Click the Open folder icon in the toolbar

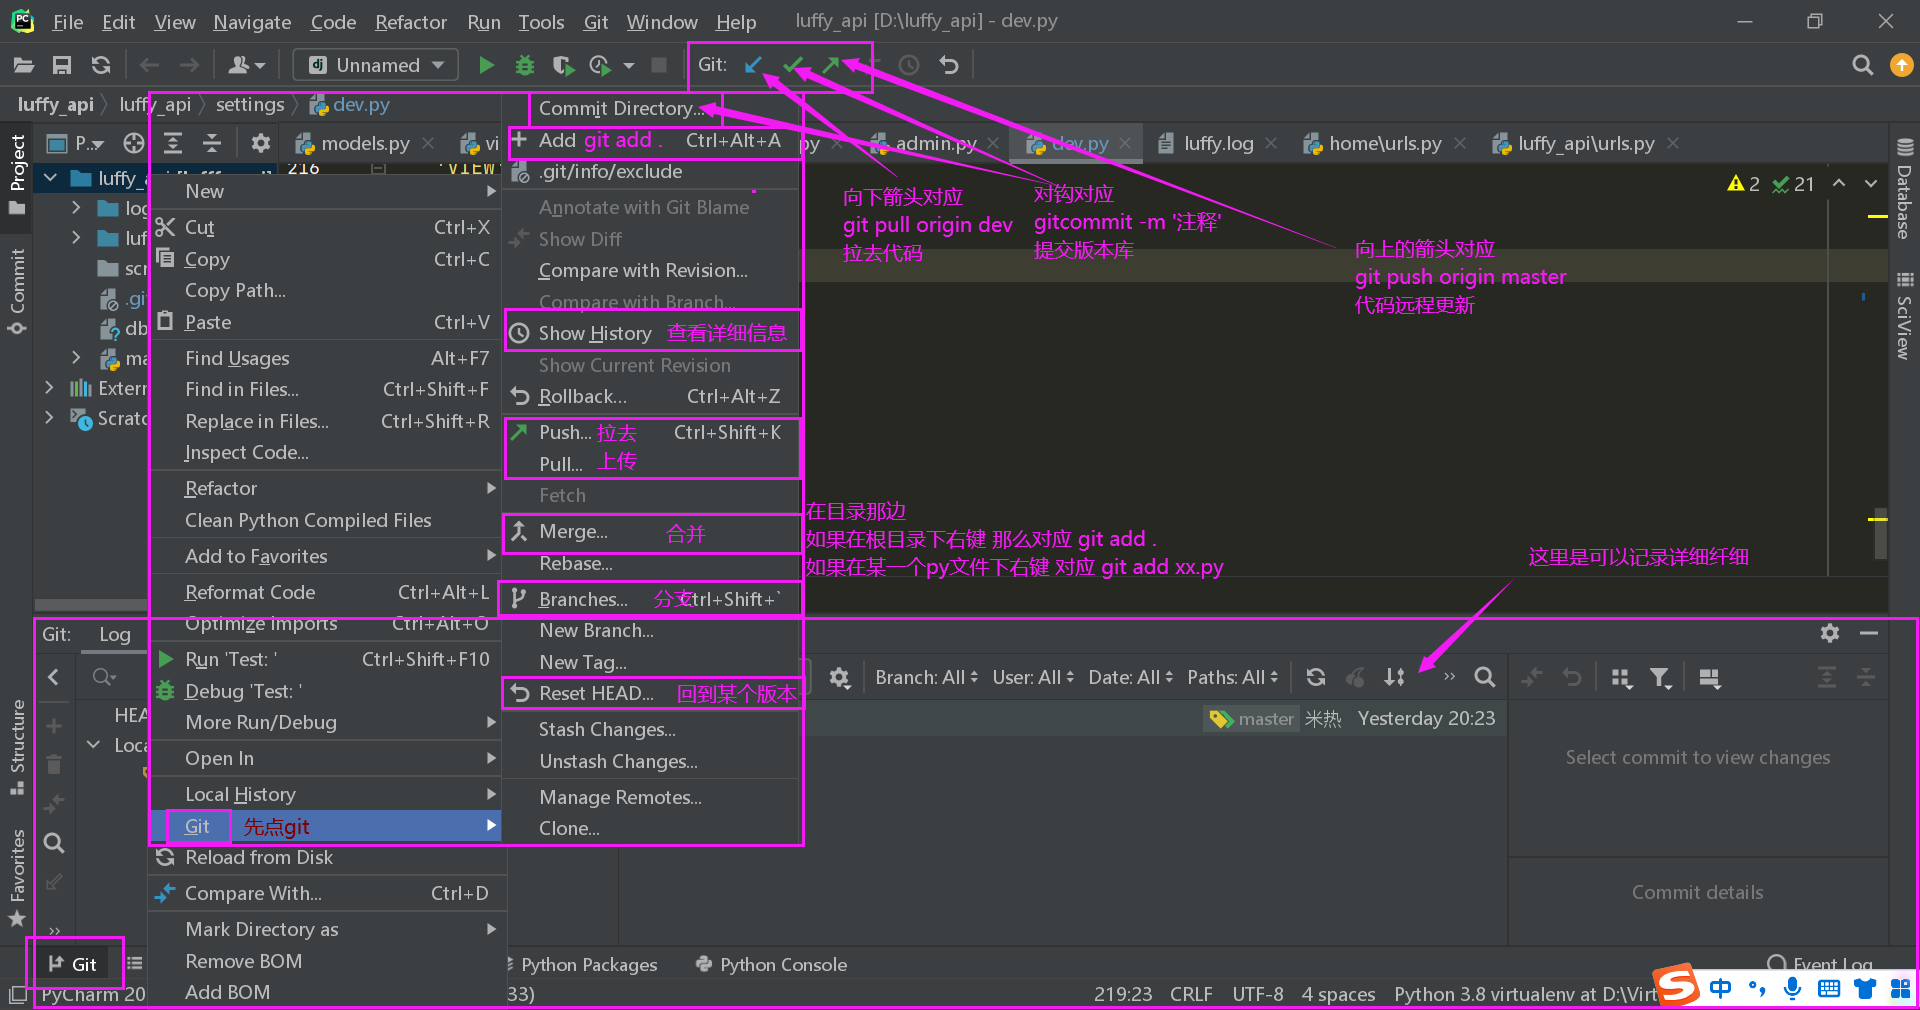tap(23, 65)
